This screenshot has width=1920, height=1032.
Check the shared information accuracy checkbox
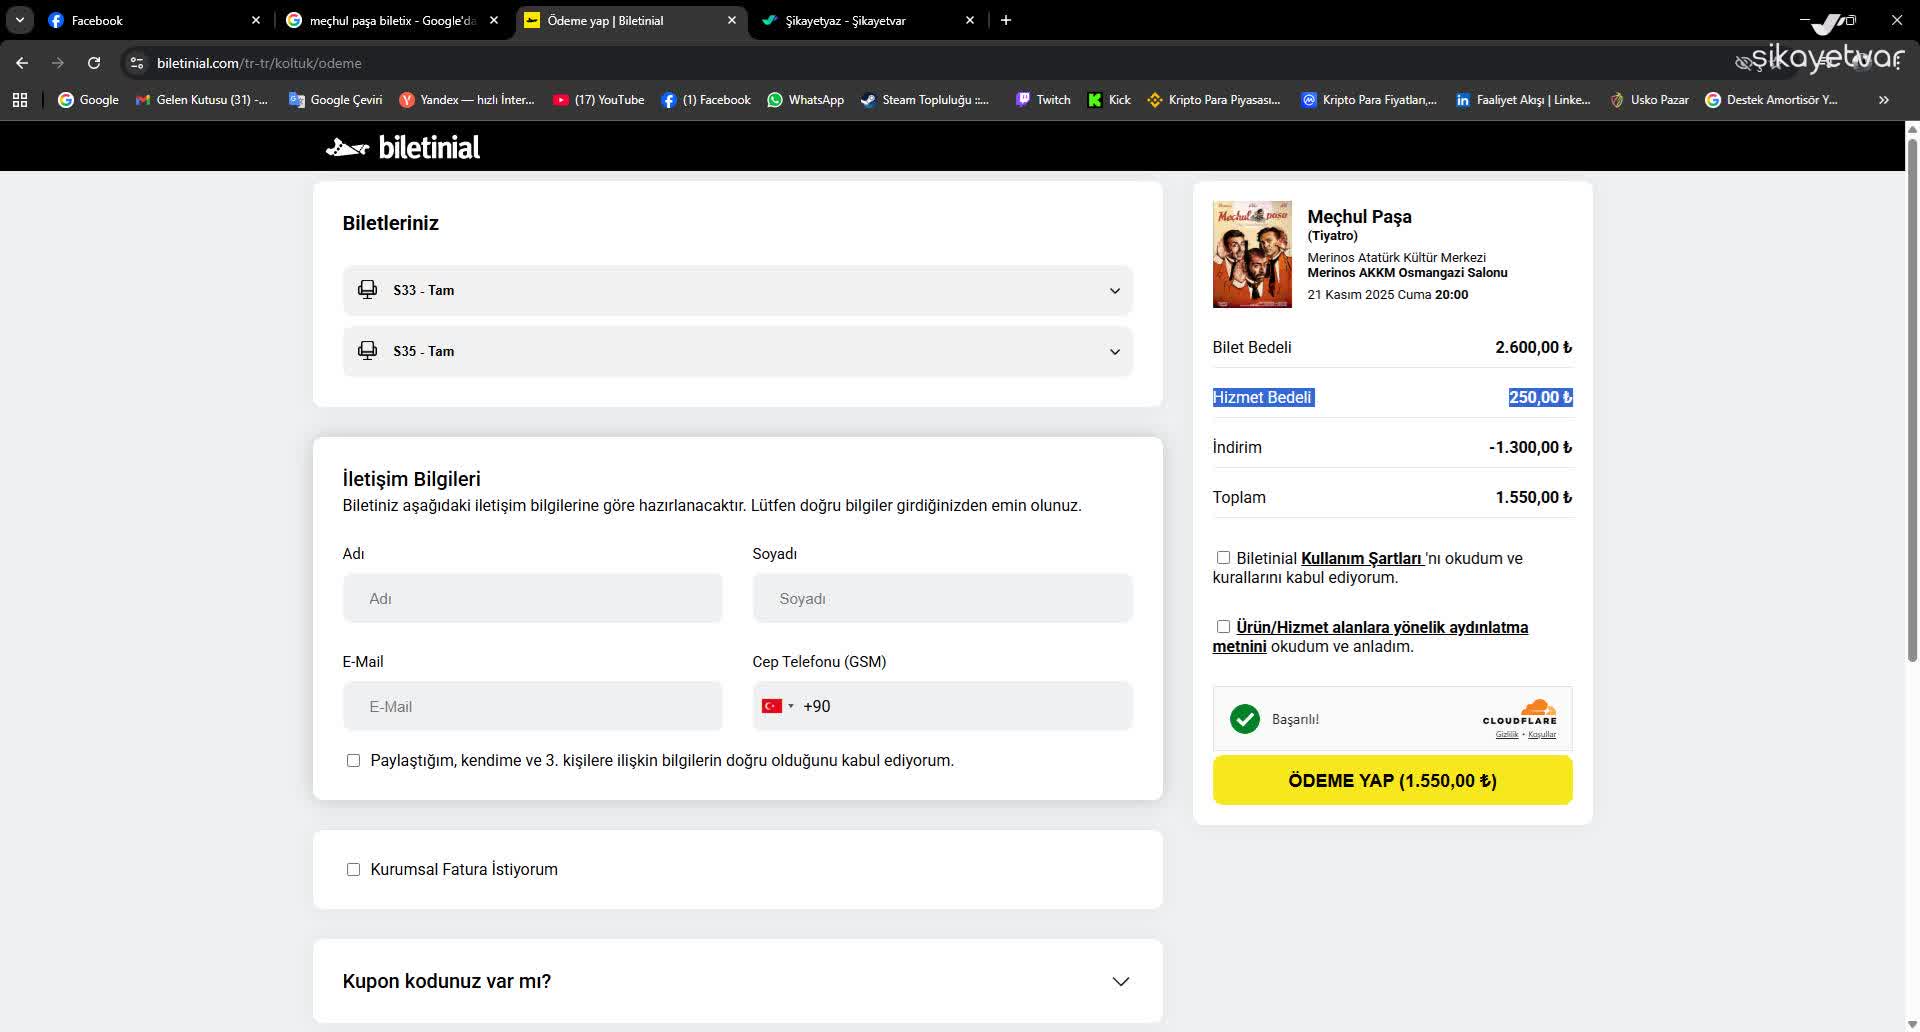click(353, 761)
